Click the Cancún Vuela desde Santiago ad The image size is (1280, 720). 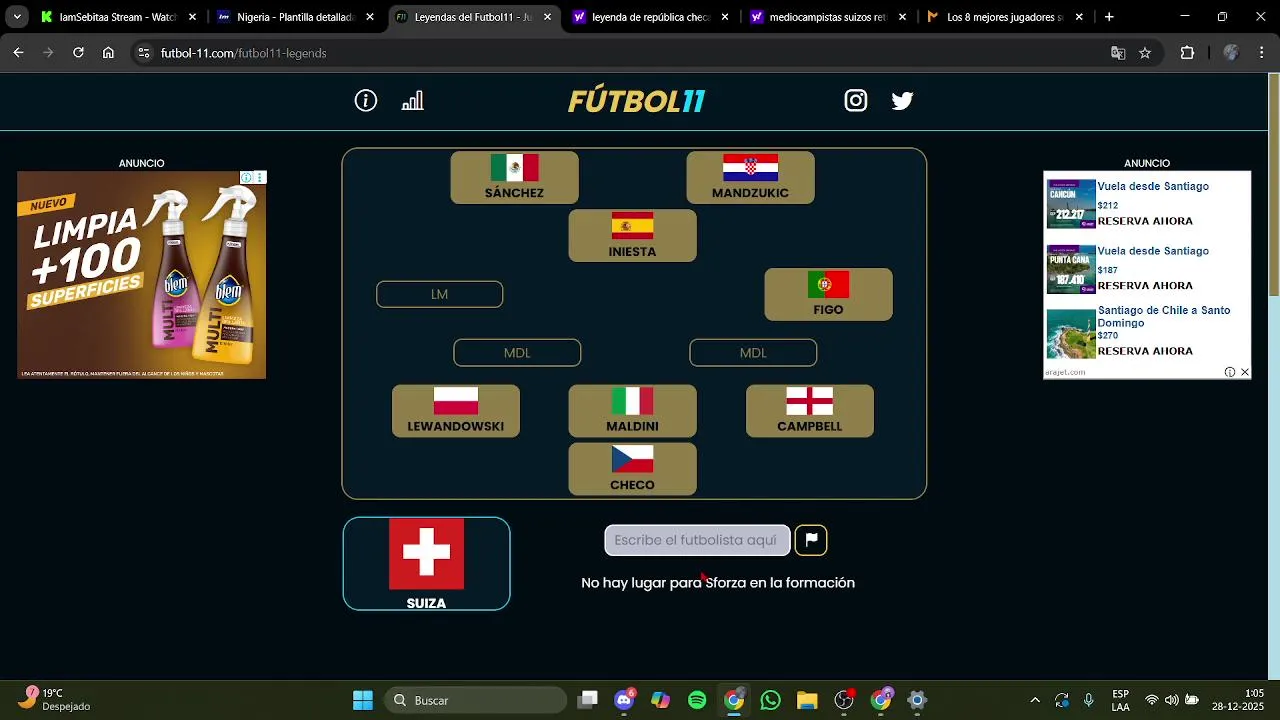(x=1147, y=204)
